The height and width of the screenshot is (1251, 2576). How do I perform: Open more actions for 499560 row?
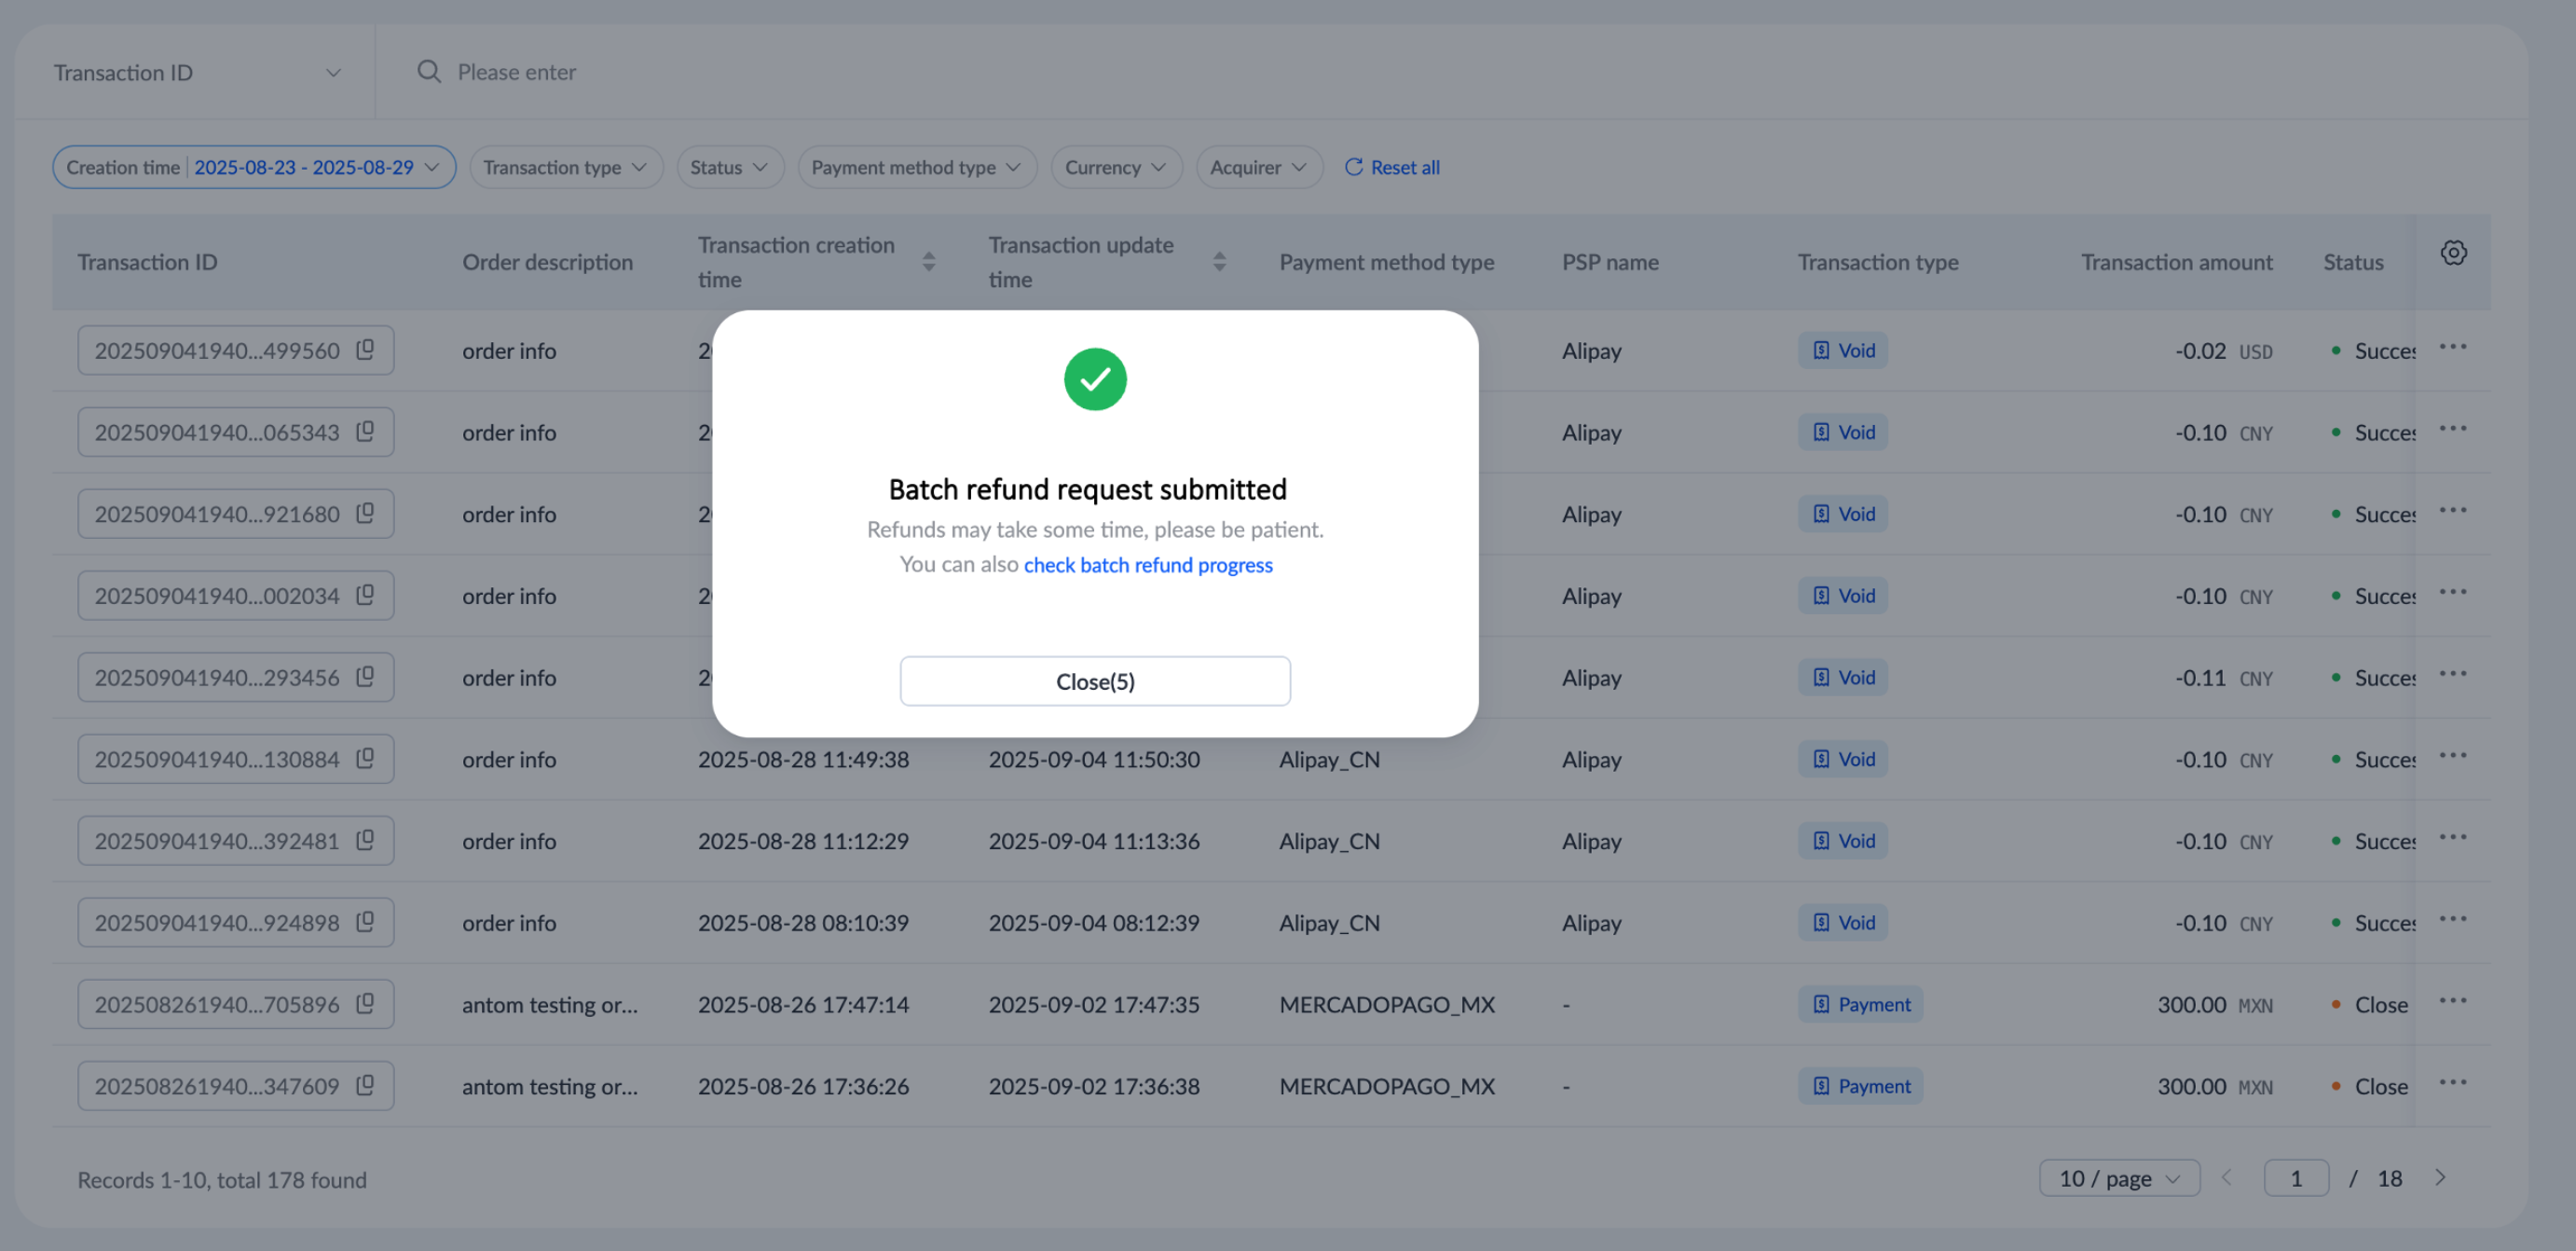tap(2452, 348)
